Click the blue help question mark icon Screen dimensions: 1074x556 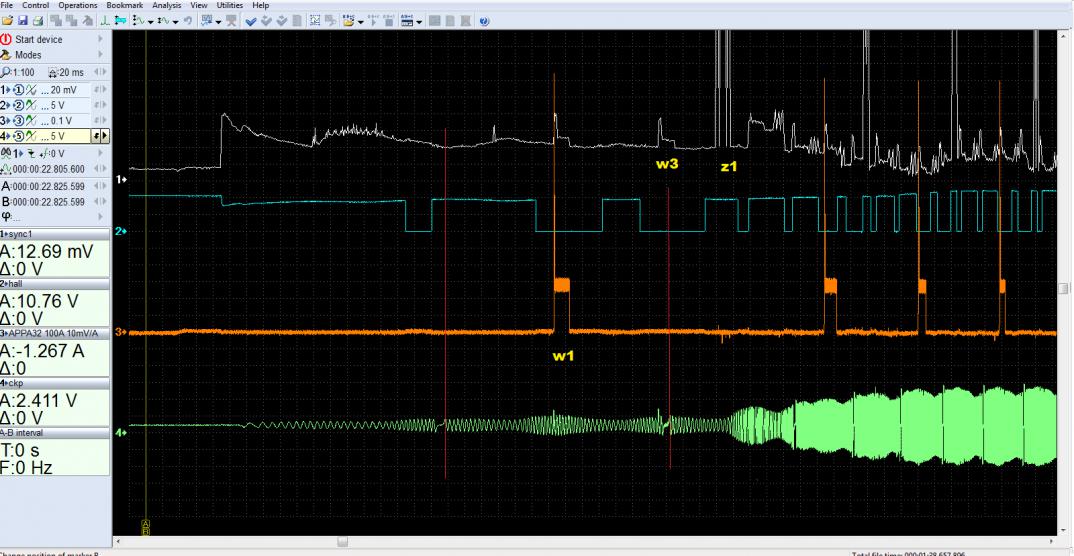[x=484, y=21]
